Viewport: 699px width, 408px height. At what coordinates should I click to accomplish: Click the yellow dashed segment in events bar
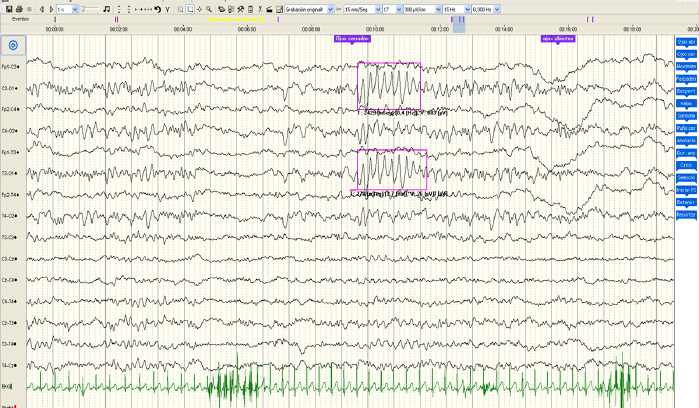coord(236,19)
